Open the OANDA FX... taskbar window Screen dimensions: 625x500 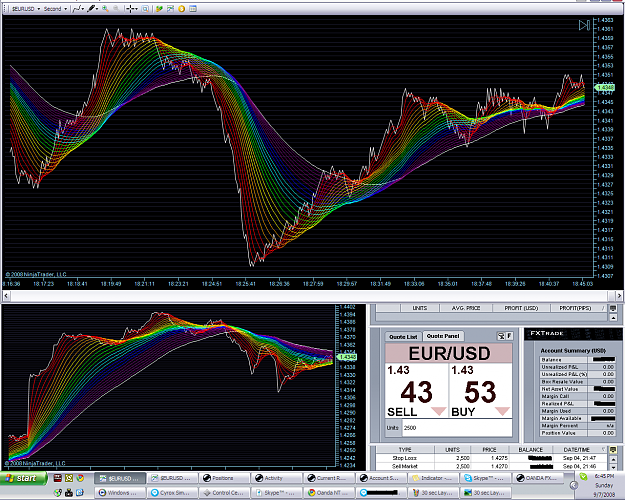point(538,478)
